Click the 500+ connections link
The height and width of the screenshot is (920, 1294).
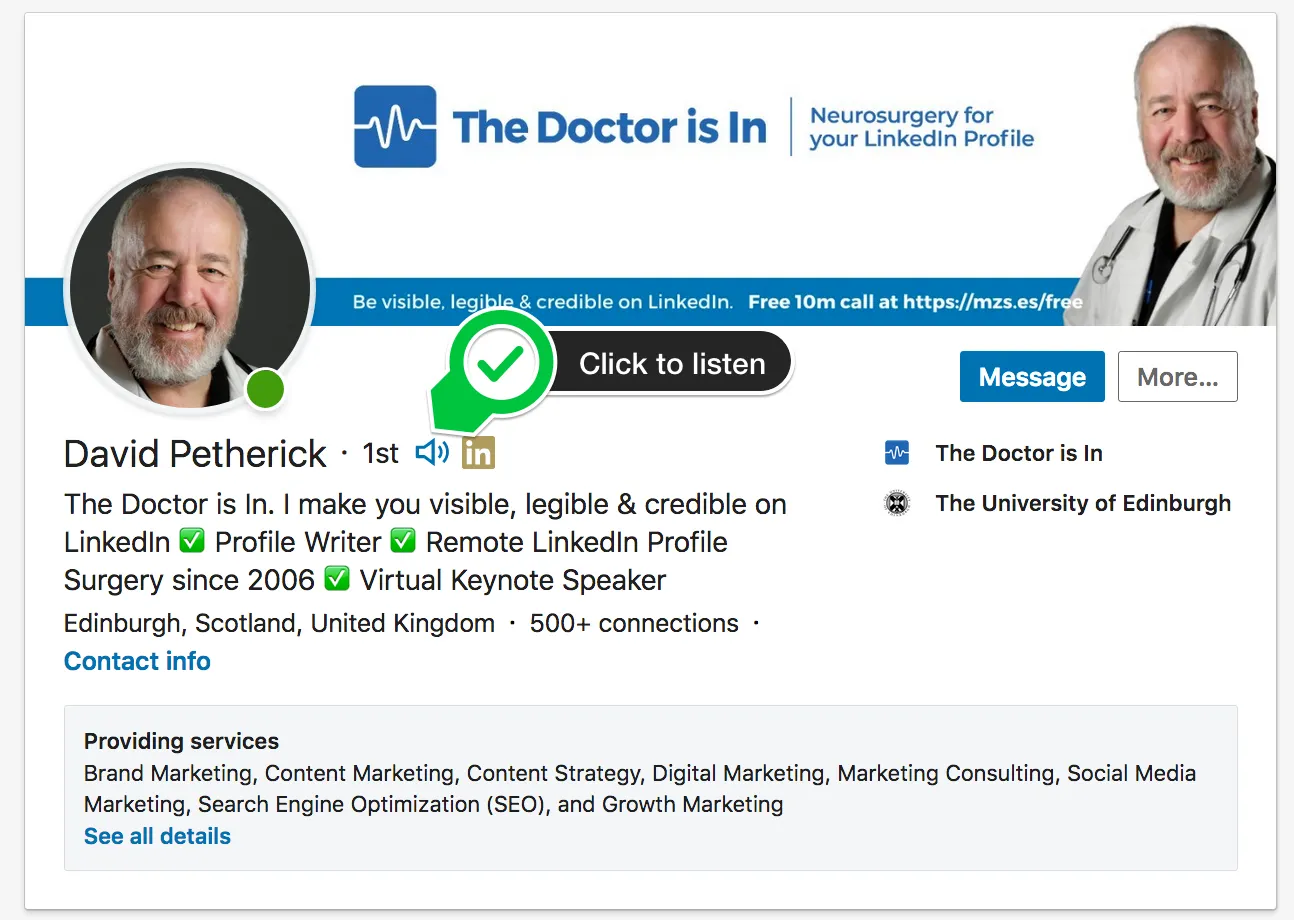click(x=634, y=623)
